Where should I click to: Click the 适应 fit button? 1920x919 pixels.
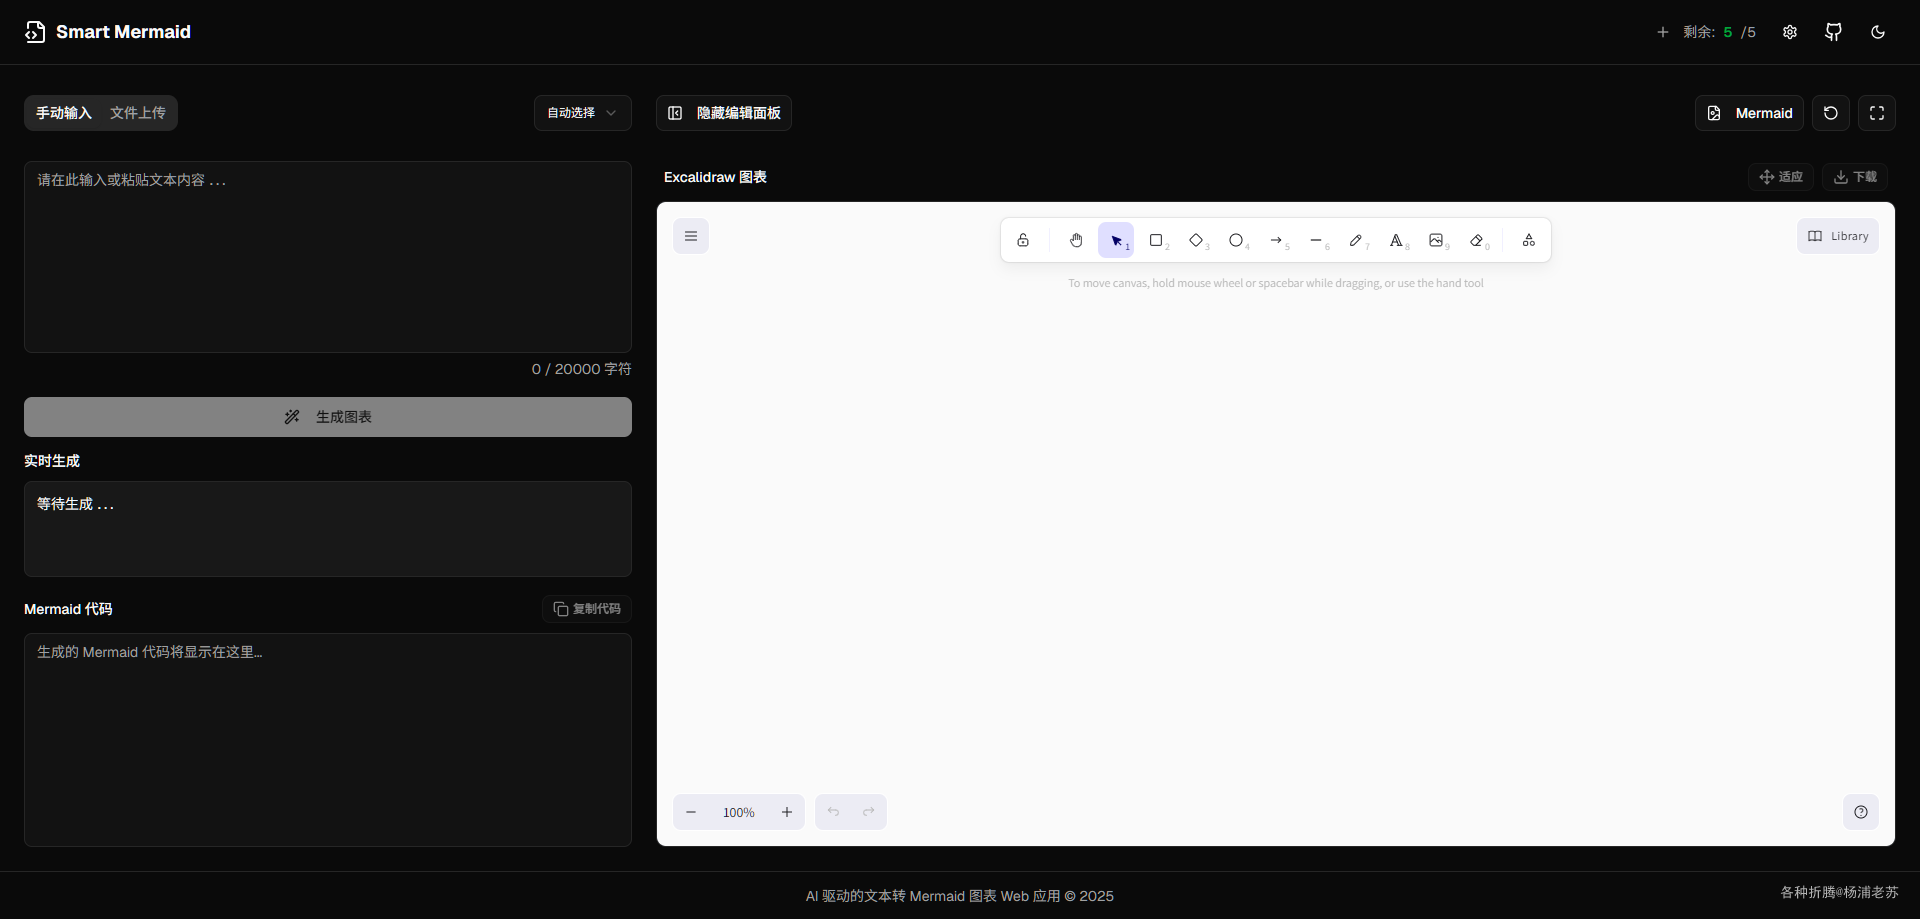click(1781, 177)
